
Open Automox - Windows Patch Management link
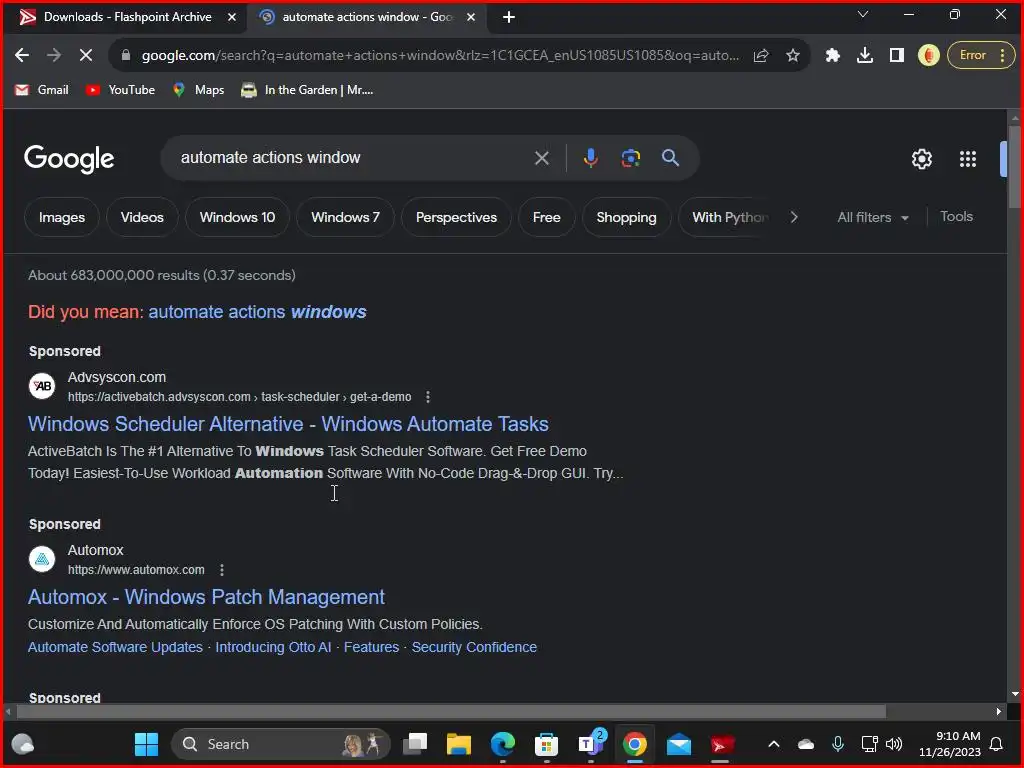206,598
